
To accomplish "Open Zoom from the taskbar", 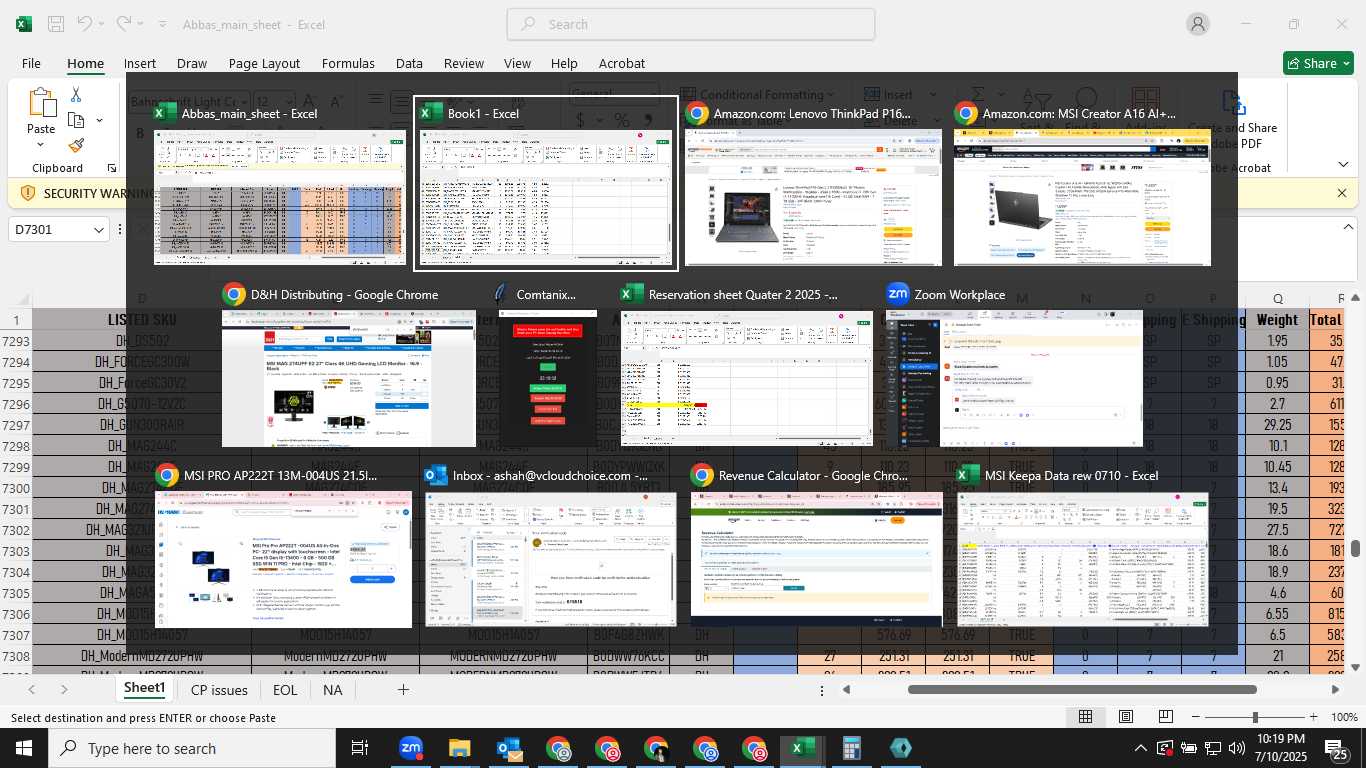I will click(x=410, y=748).
